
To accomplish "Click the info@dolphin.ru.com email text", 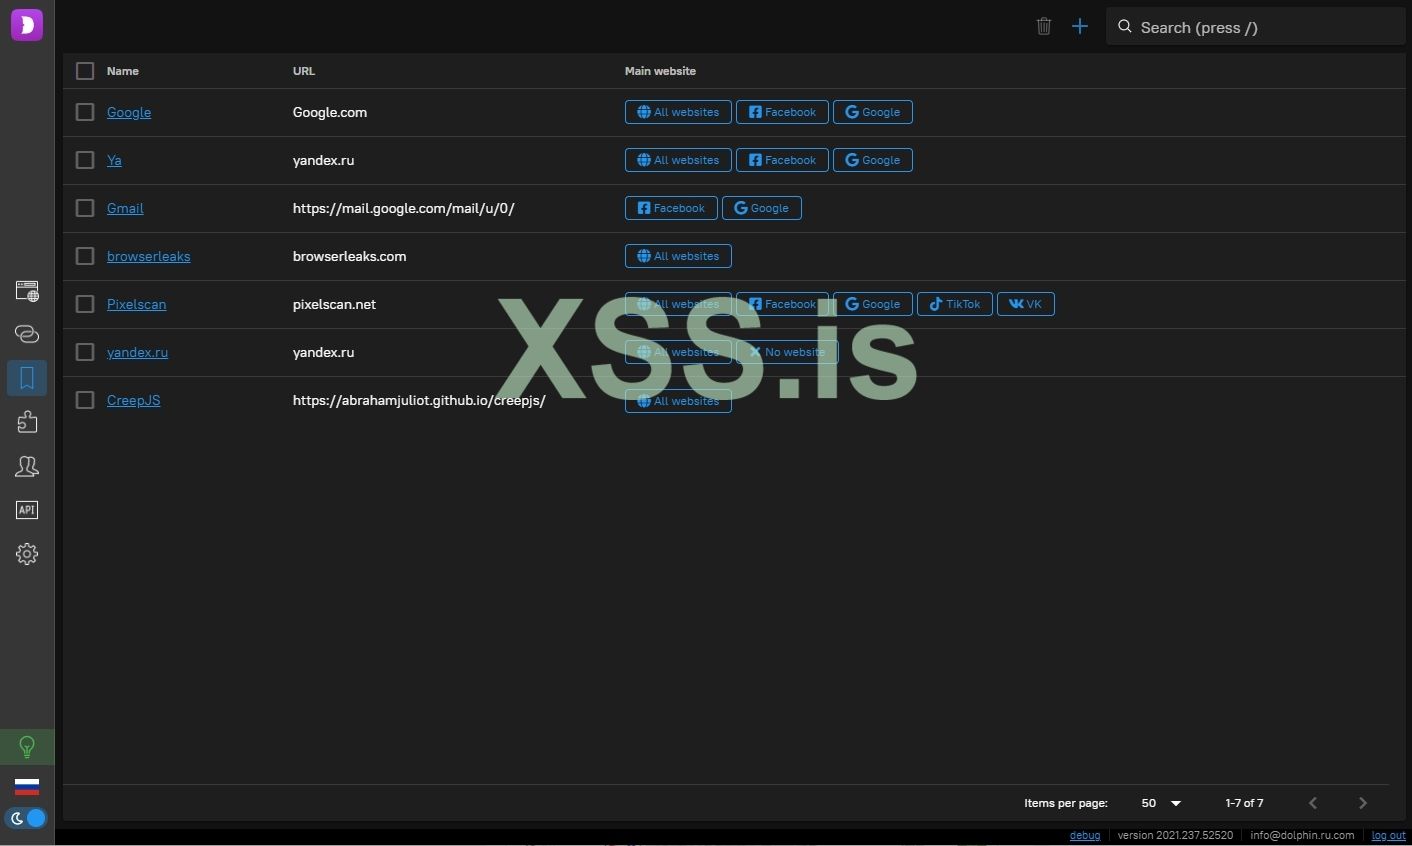I will click(x=1302, y=835).
